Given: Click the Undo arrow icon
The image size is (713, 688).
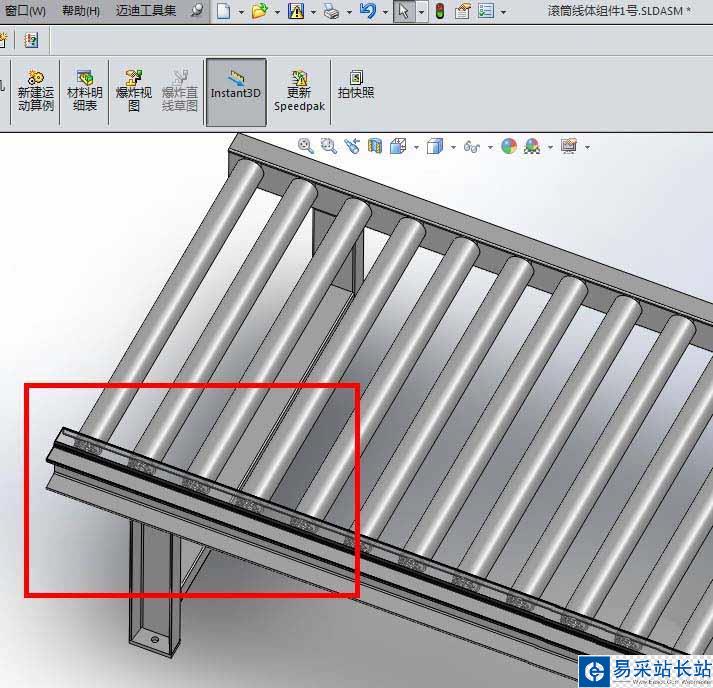Looking at the screenshot, I should click(367, 11).
